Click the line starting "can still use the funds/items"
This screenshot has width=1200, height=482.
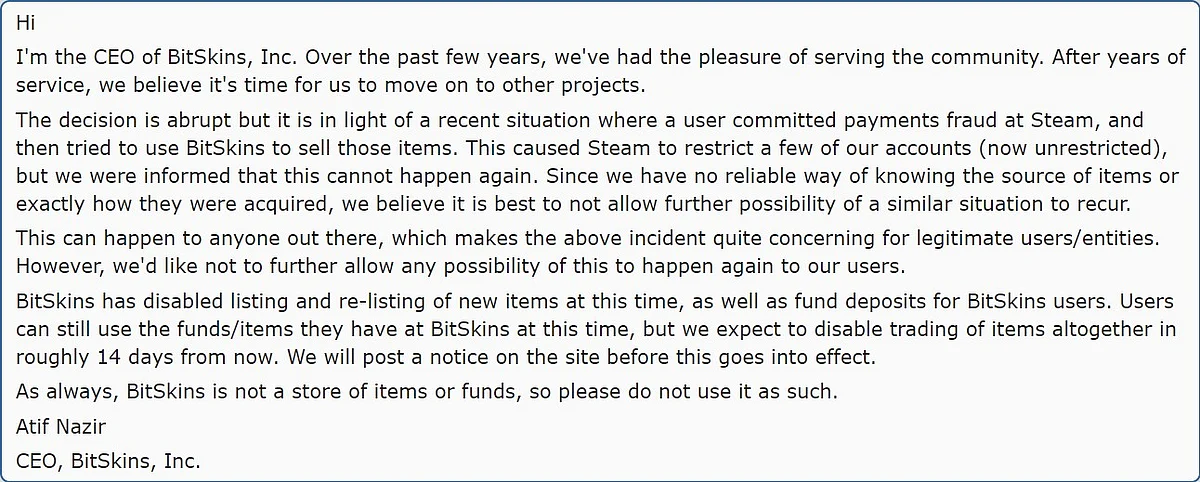point(600,327)
